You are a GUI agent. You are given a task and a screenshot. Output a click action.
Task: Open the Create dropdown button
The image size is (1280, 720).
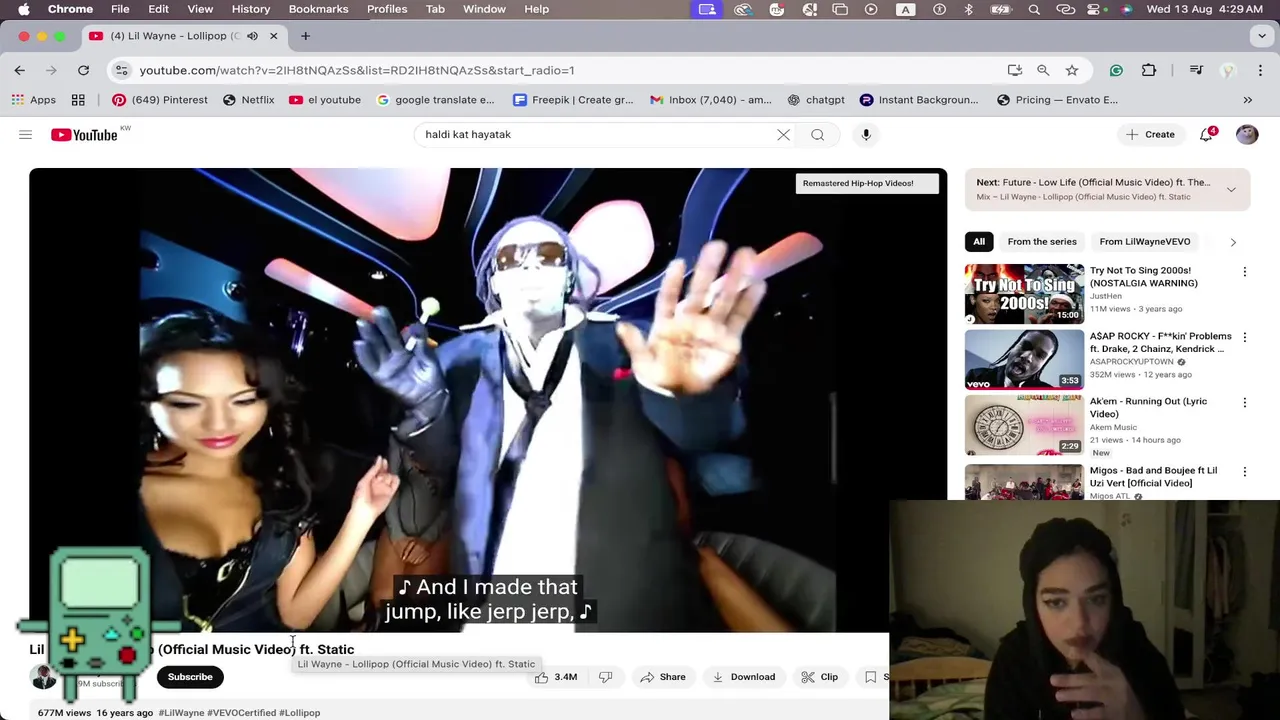(x=1149, y=134)
